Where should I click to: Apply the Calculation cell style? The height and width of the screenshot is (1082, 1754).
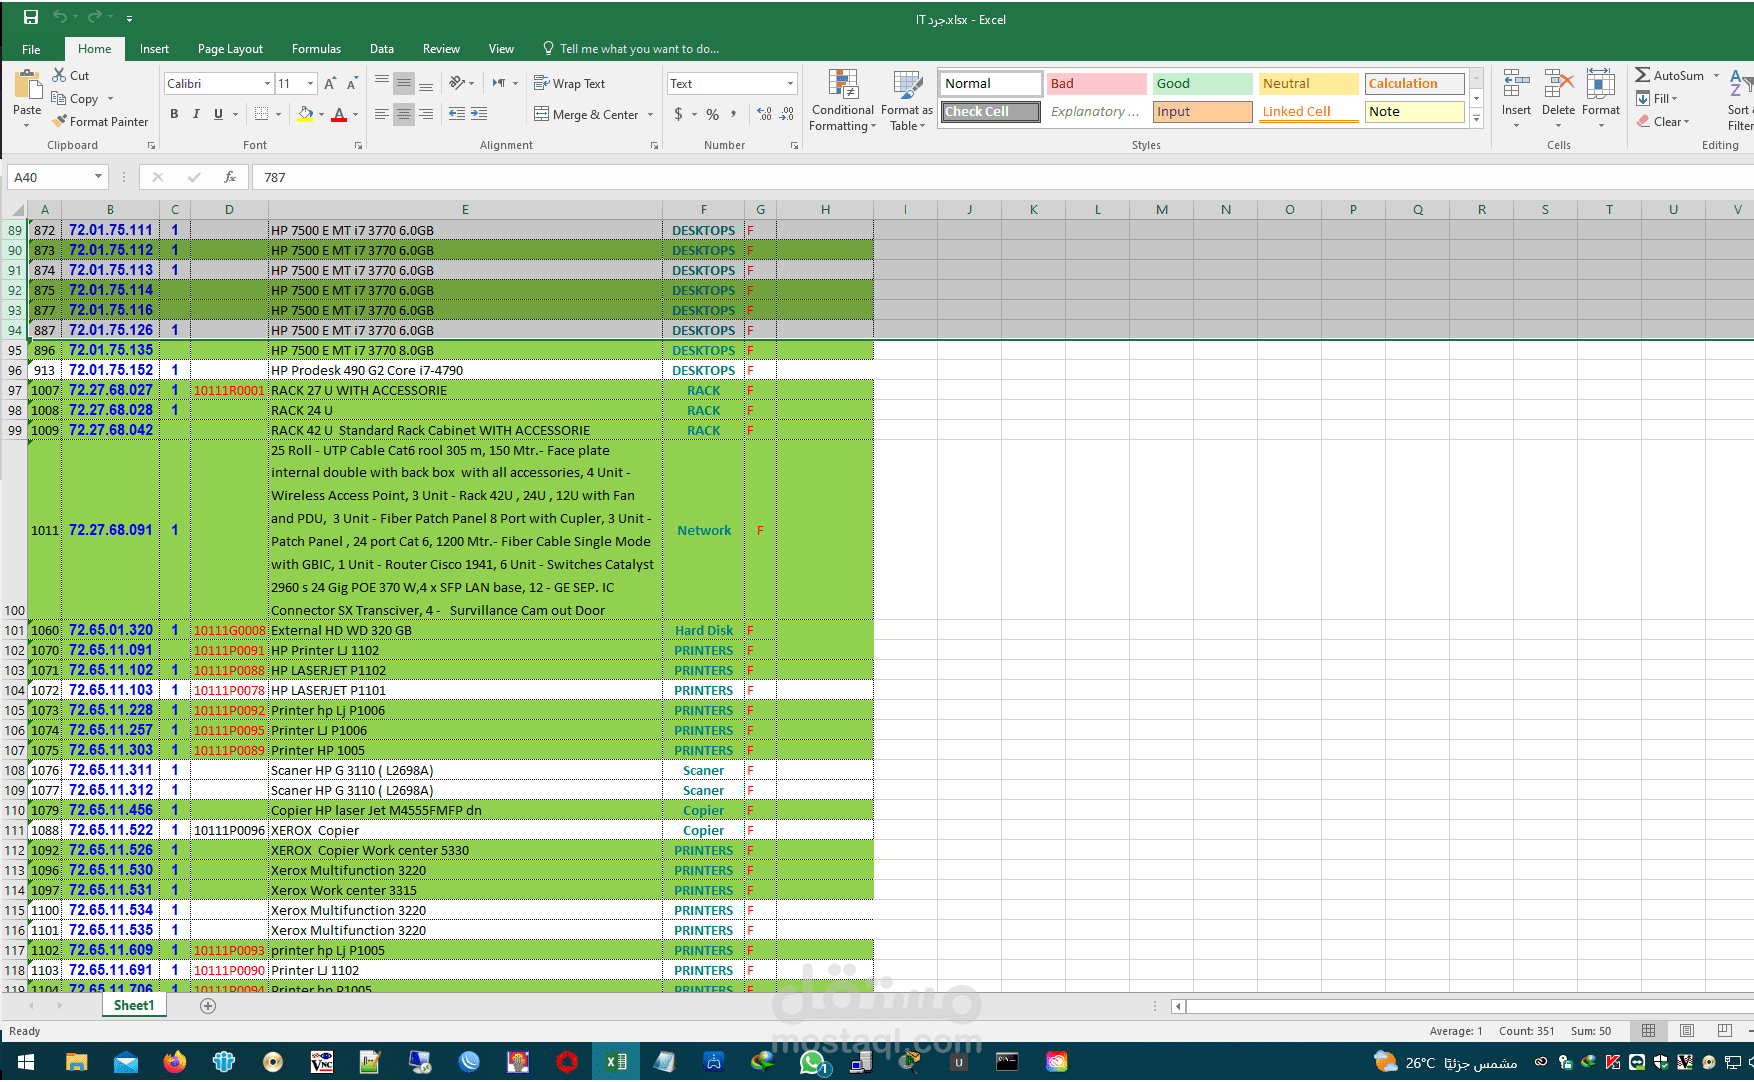pyautogui.click(x=1414, y=84)
